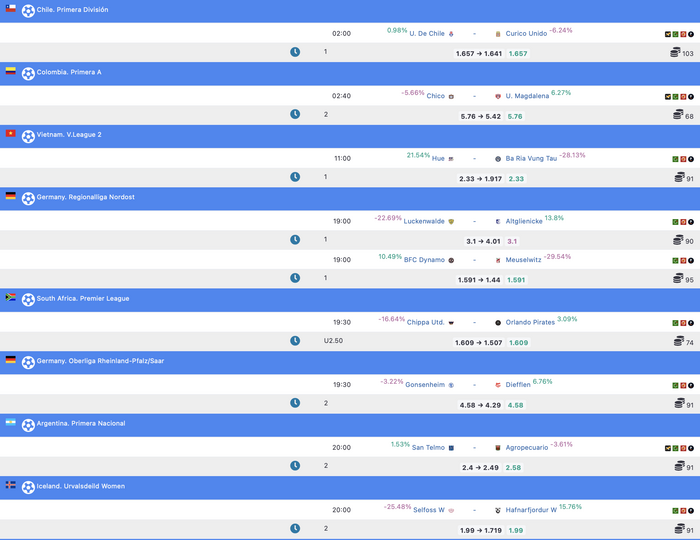Click the green 2.58 odds value
Screen dimensions: 700x540
point(513,468)
